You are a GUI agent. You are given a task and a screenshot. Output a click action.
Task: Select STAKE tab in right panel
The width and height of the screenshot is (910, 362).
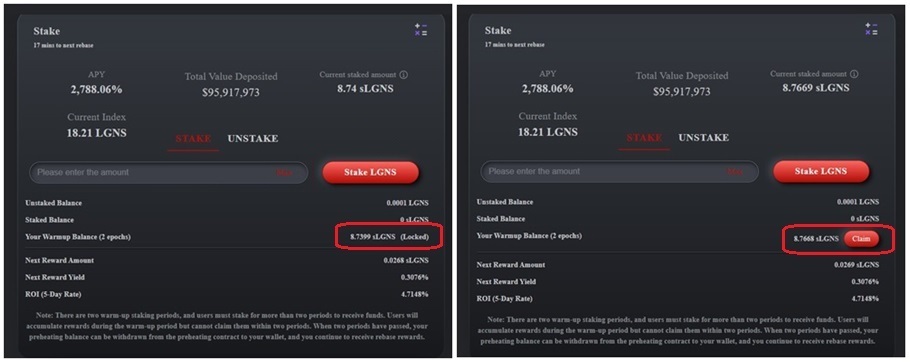point(644,137)
